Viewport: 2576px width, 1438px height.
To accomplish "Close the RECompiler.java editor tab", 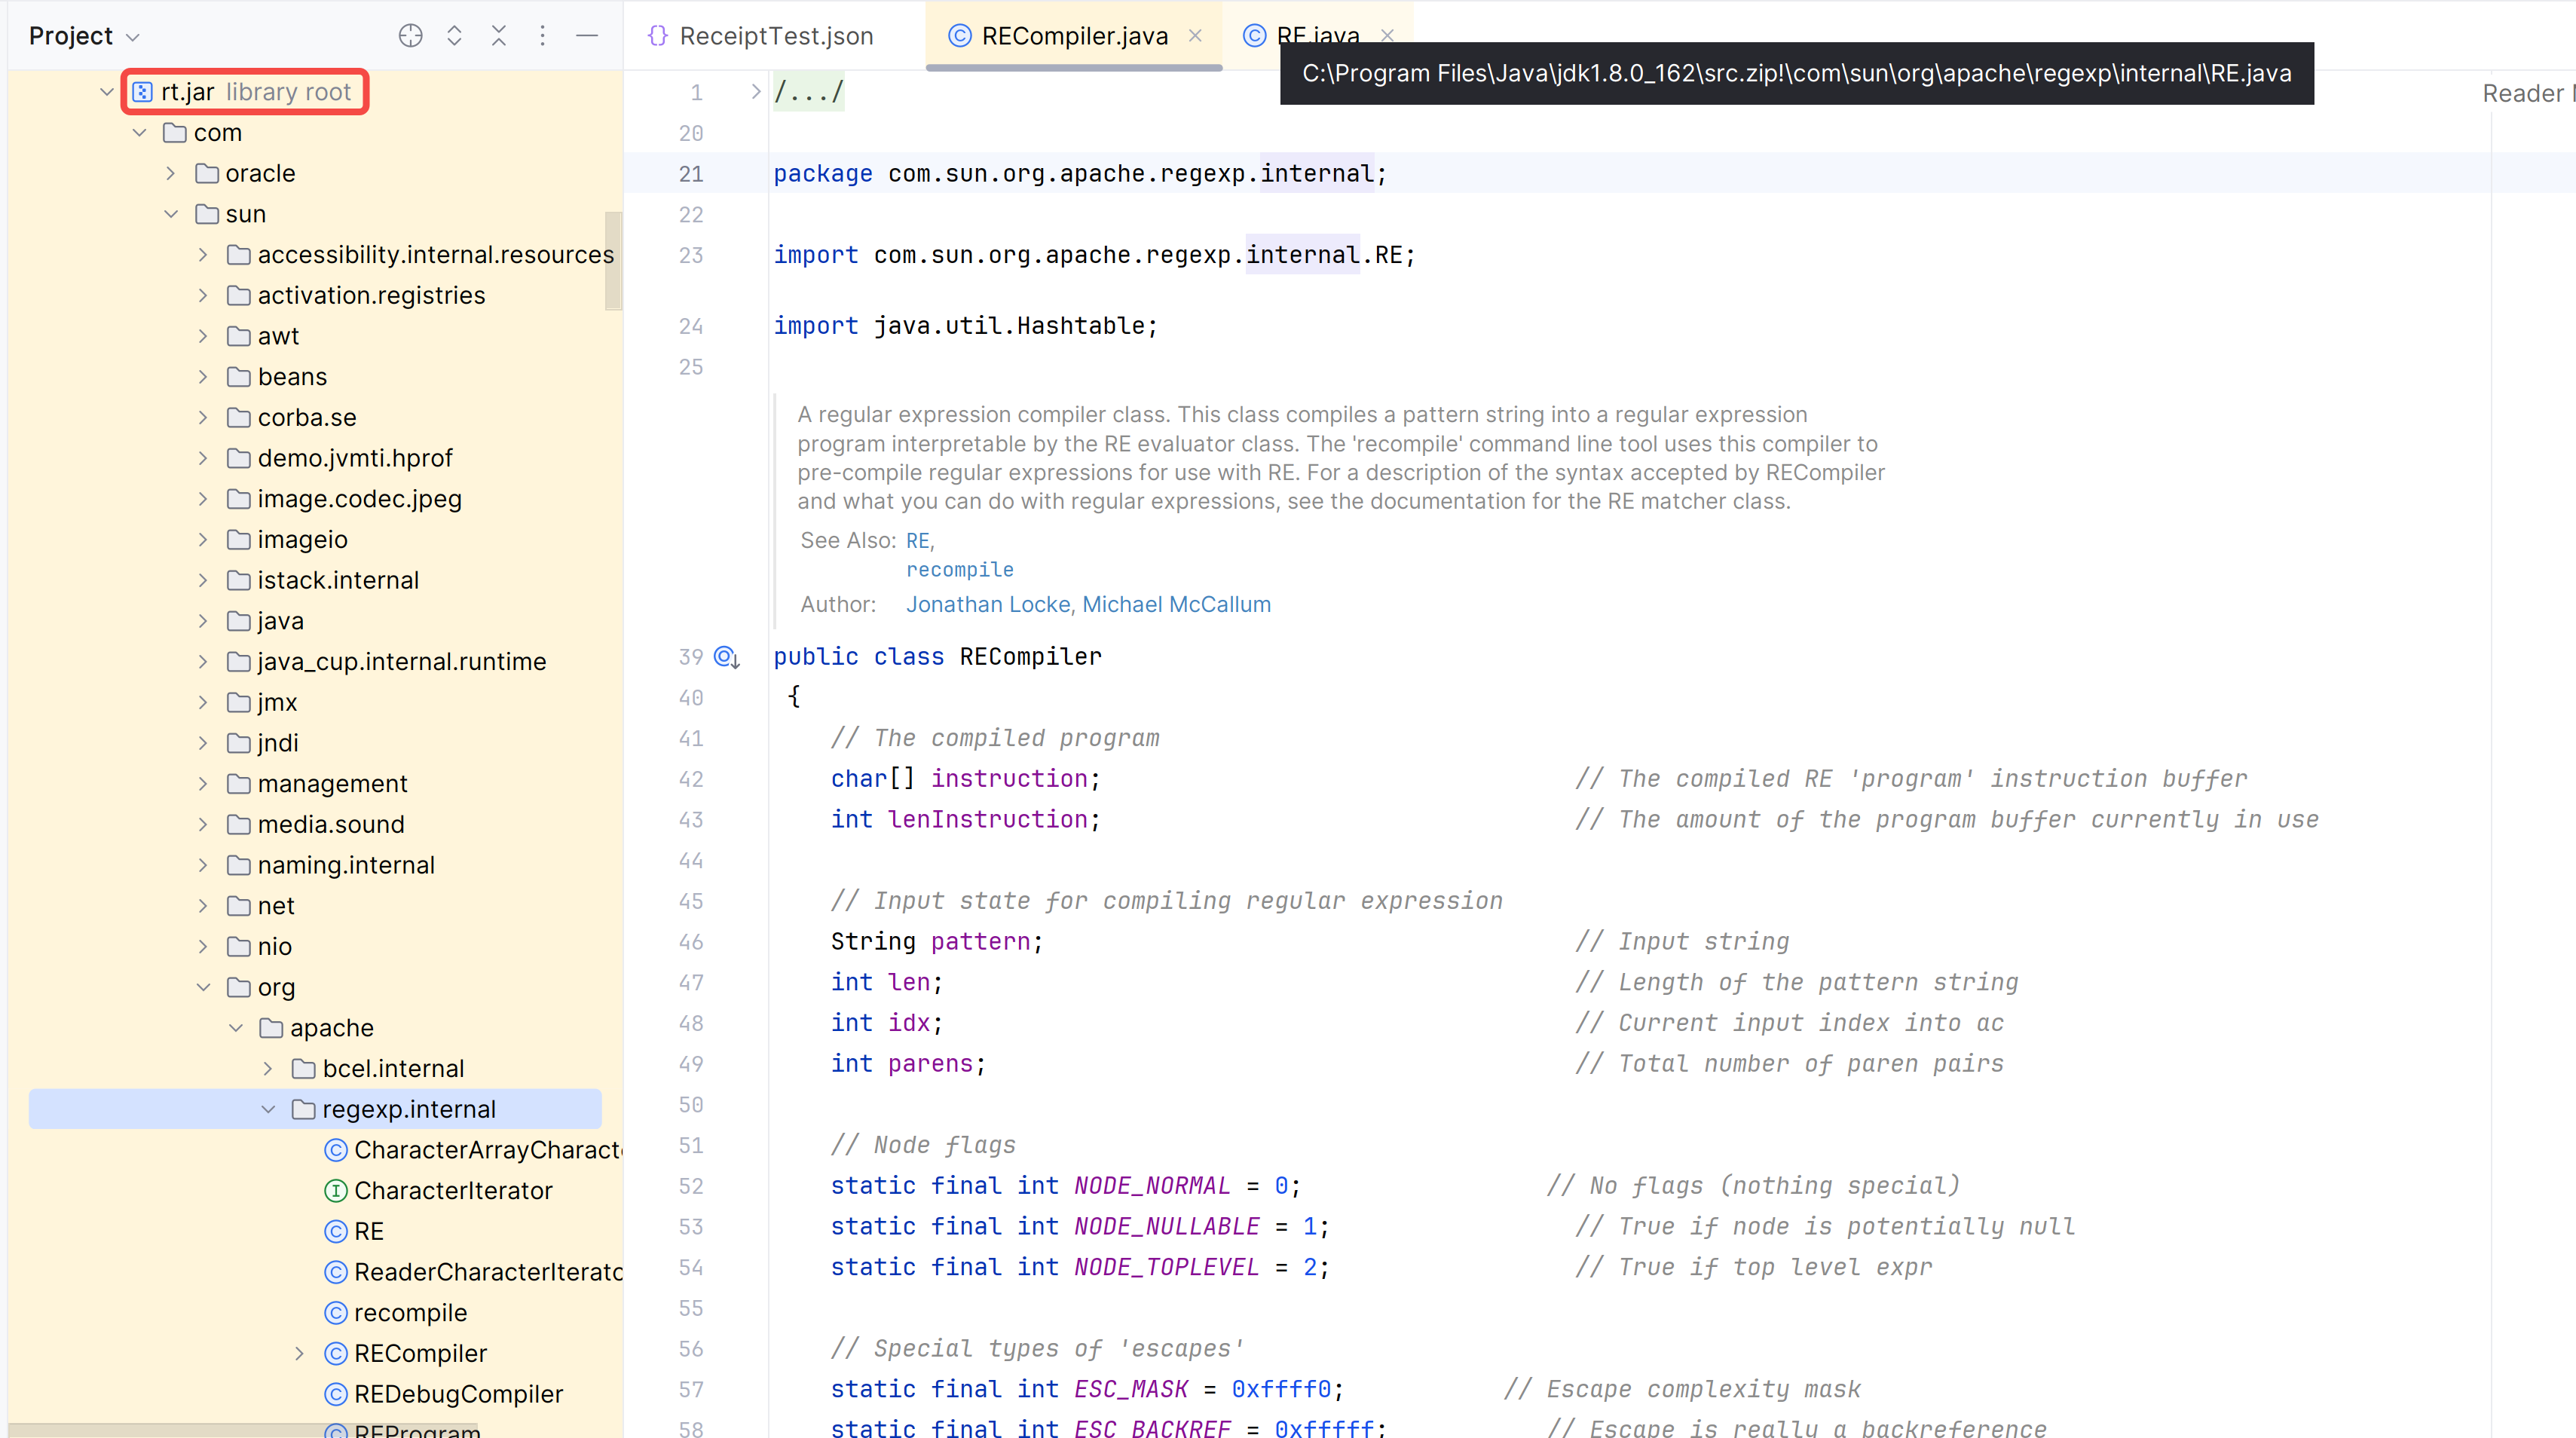I will point(1198,35).
